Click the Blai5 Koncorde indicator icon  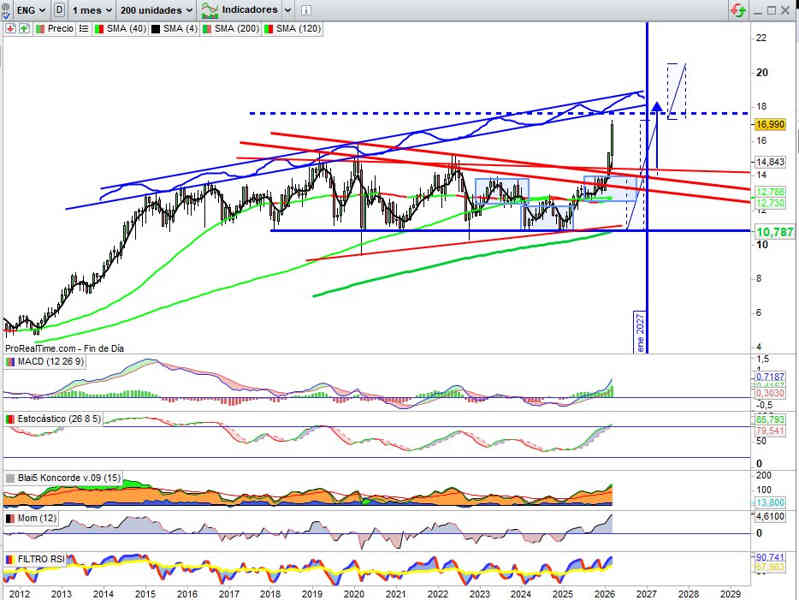coord(10,478)
